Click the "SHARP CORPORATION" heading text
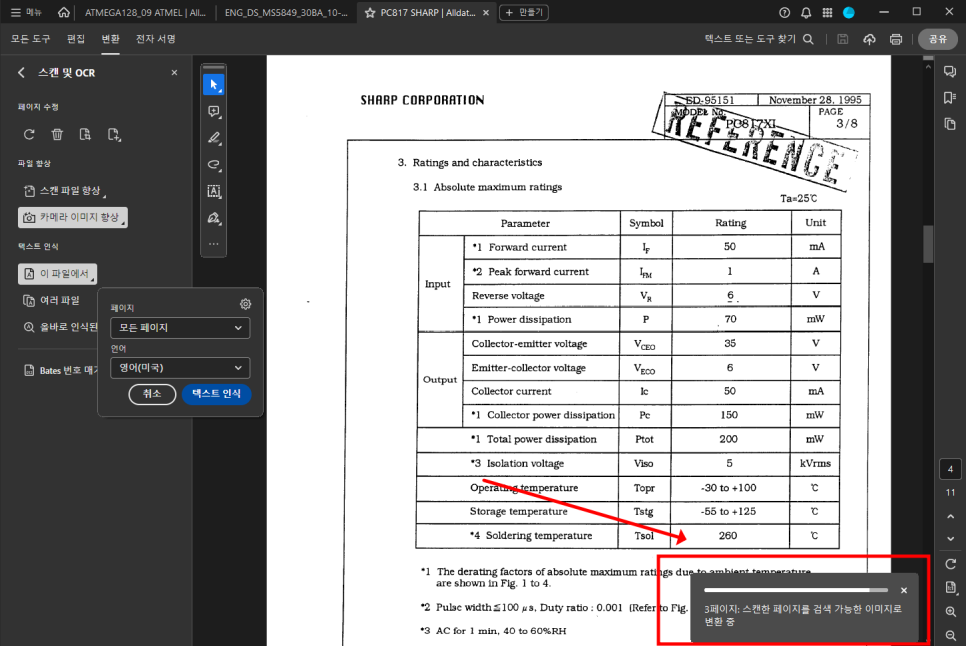 (x=423, y=100)
